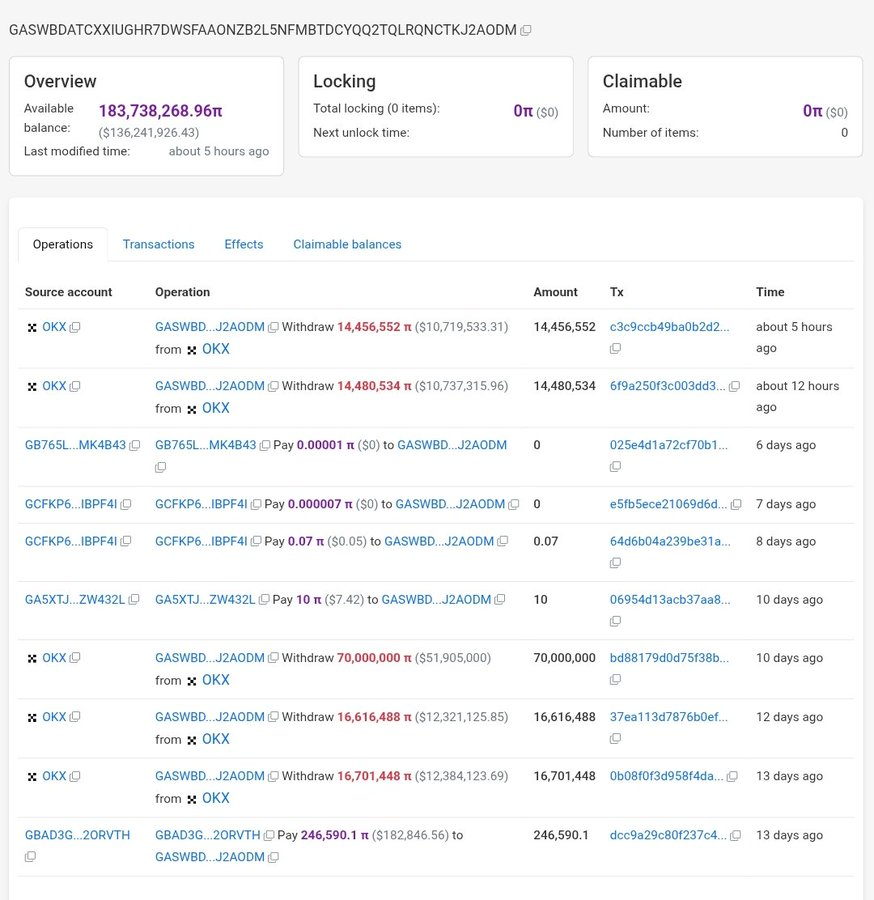Copy transaction hash dcc9a29c80f237c4

pyautogui.click(x=735, y=836)
